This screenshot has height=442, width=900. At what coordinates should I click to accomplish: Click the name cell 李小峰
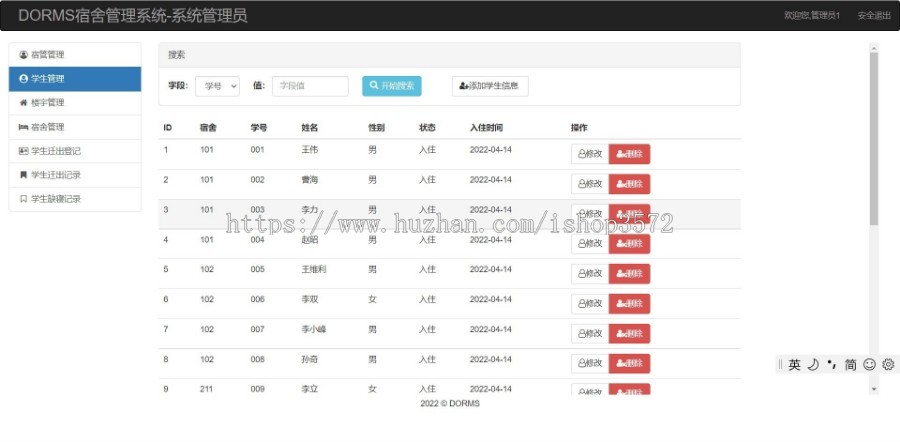point(314,329)
